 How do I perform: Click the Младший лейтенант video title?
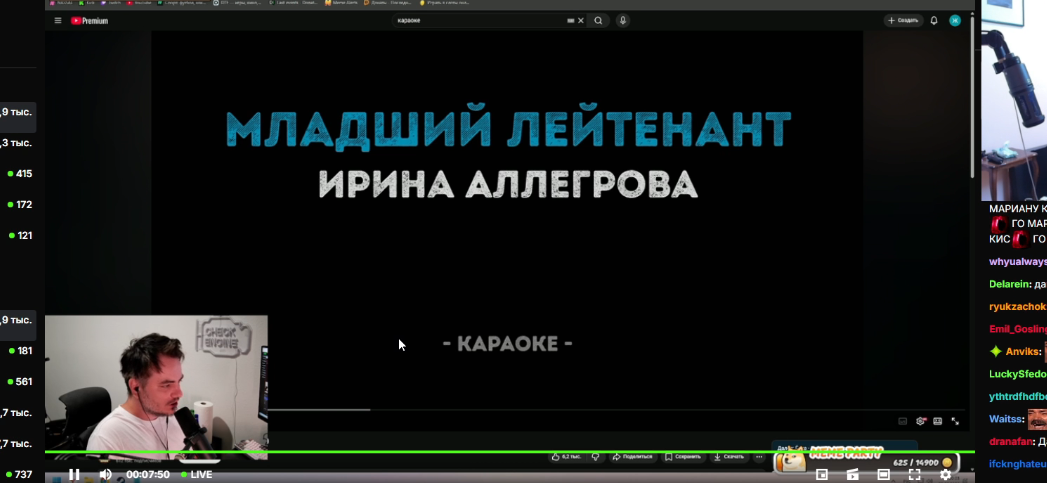tap(508, 130)
